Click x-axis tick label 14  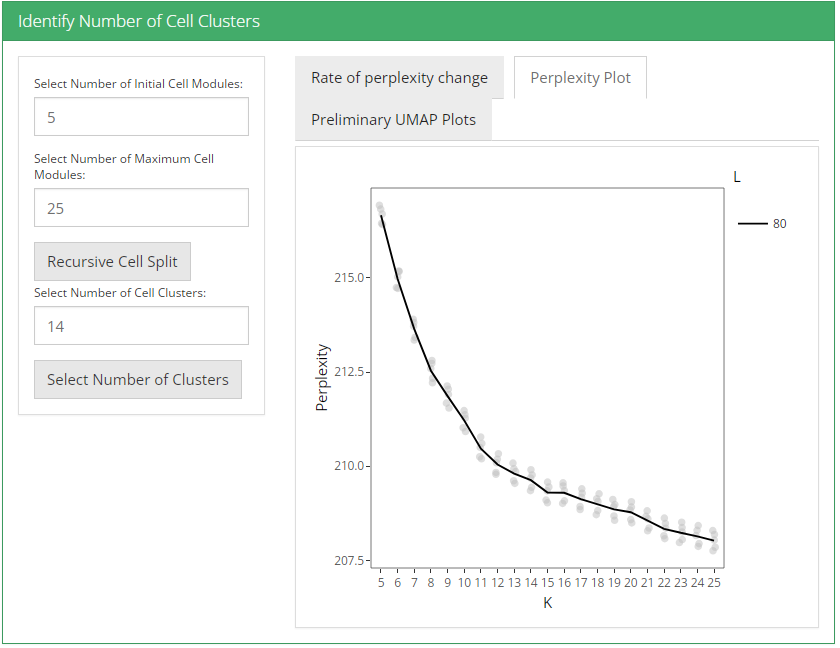[531, 583]
